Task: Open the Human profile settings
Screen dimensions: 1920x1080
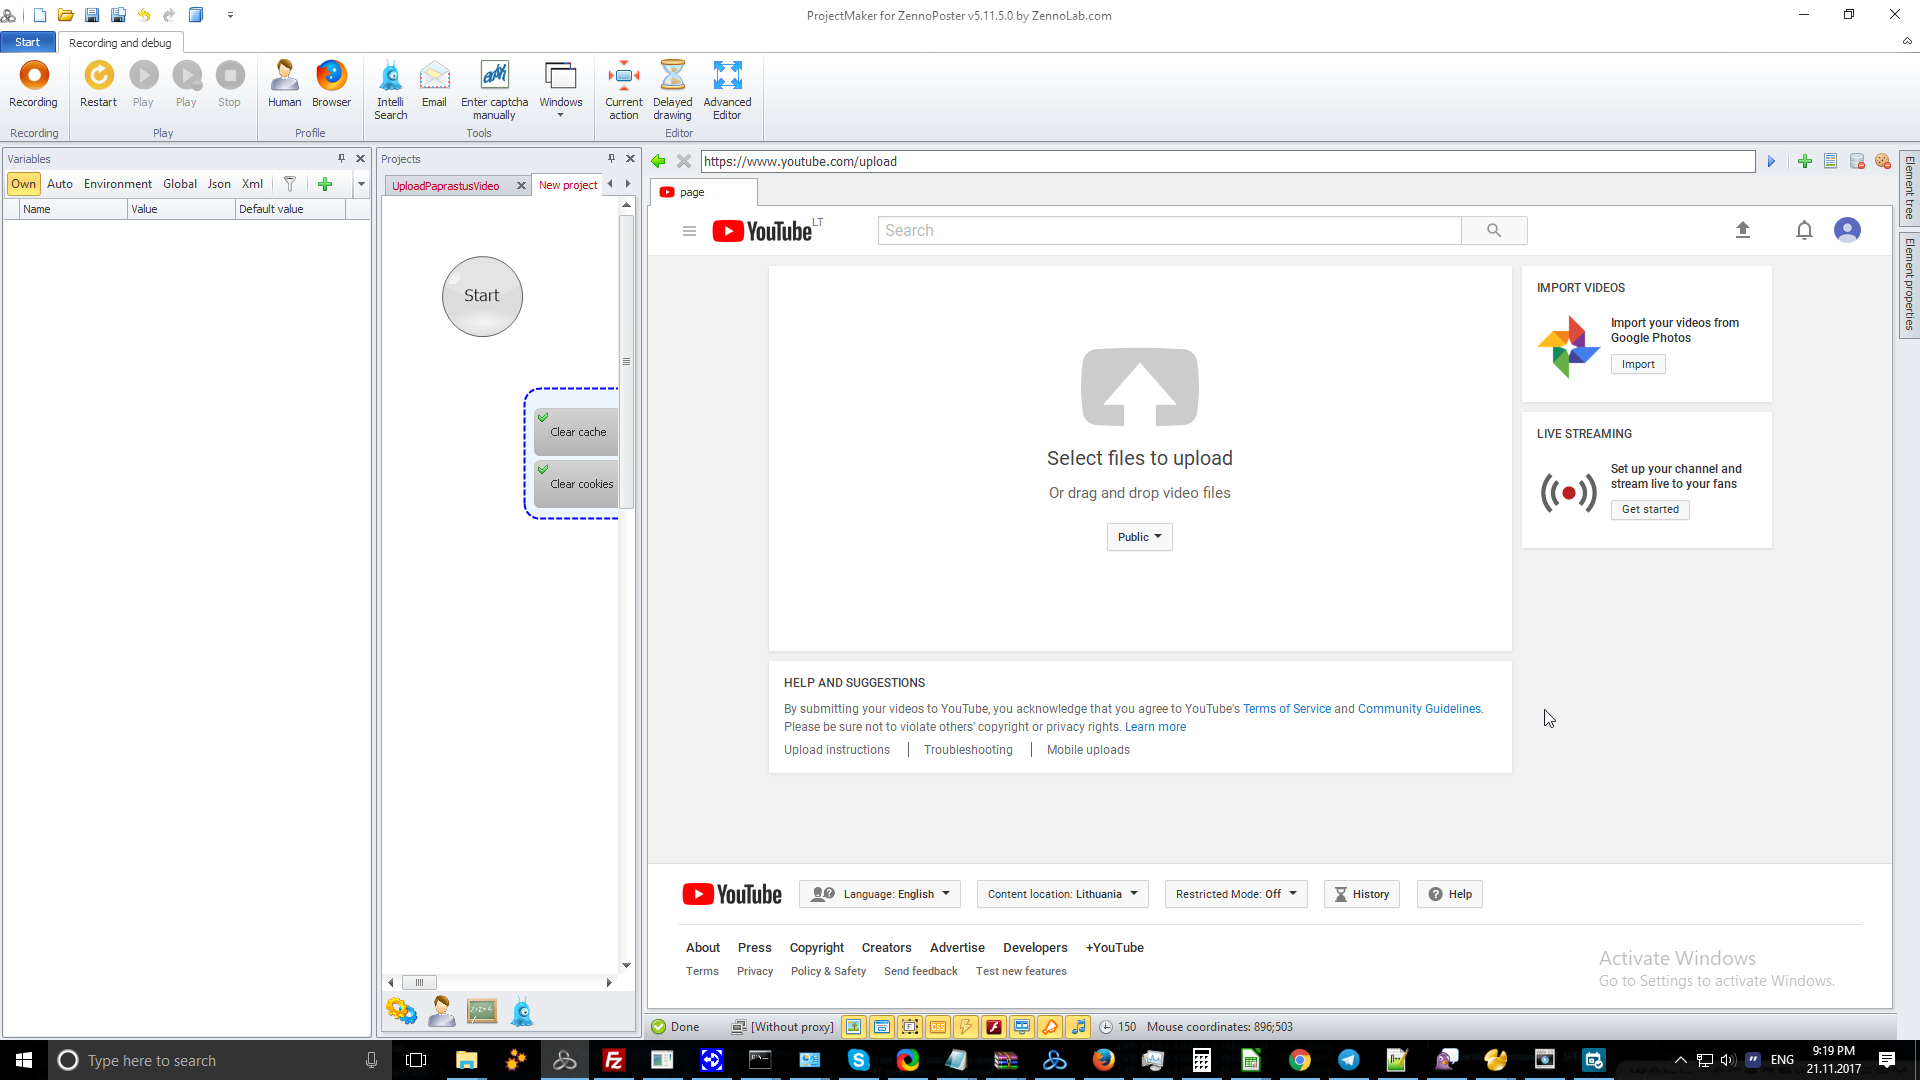Action: tap(284, 85)
